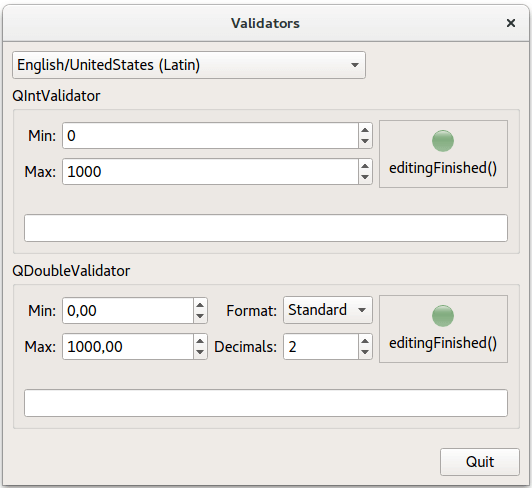Click the QDoubleValidator green LED indicator
This screenshot has height=488, width=532.
[x=443, y=316]
